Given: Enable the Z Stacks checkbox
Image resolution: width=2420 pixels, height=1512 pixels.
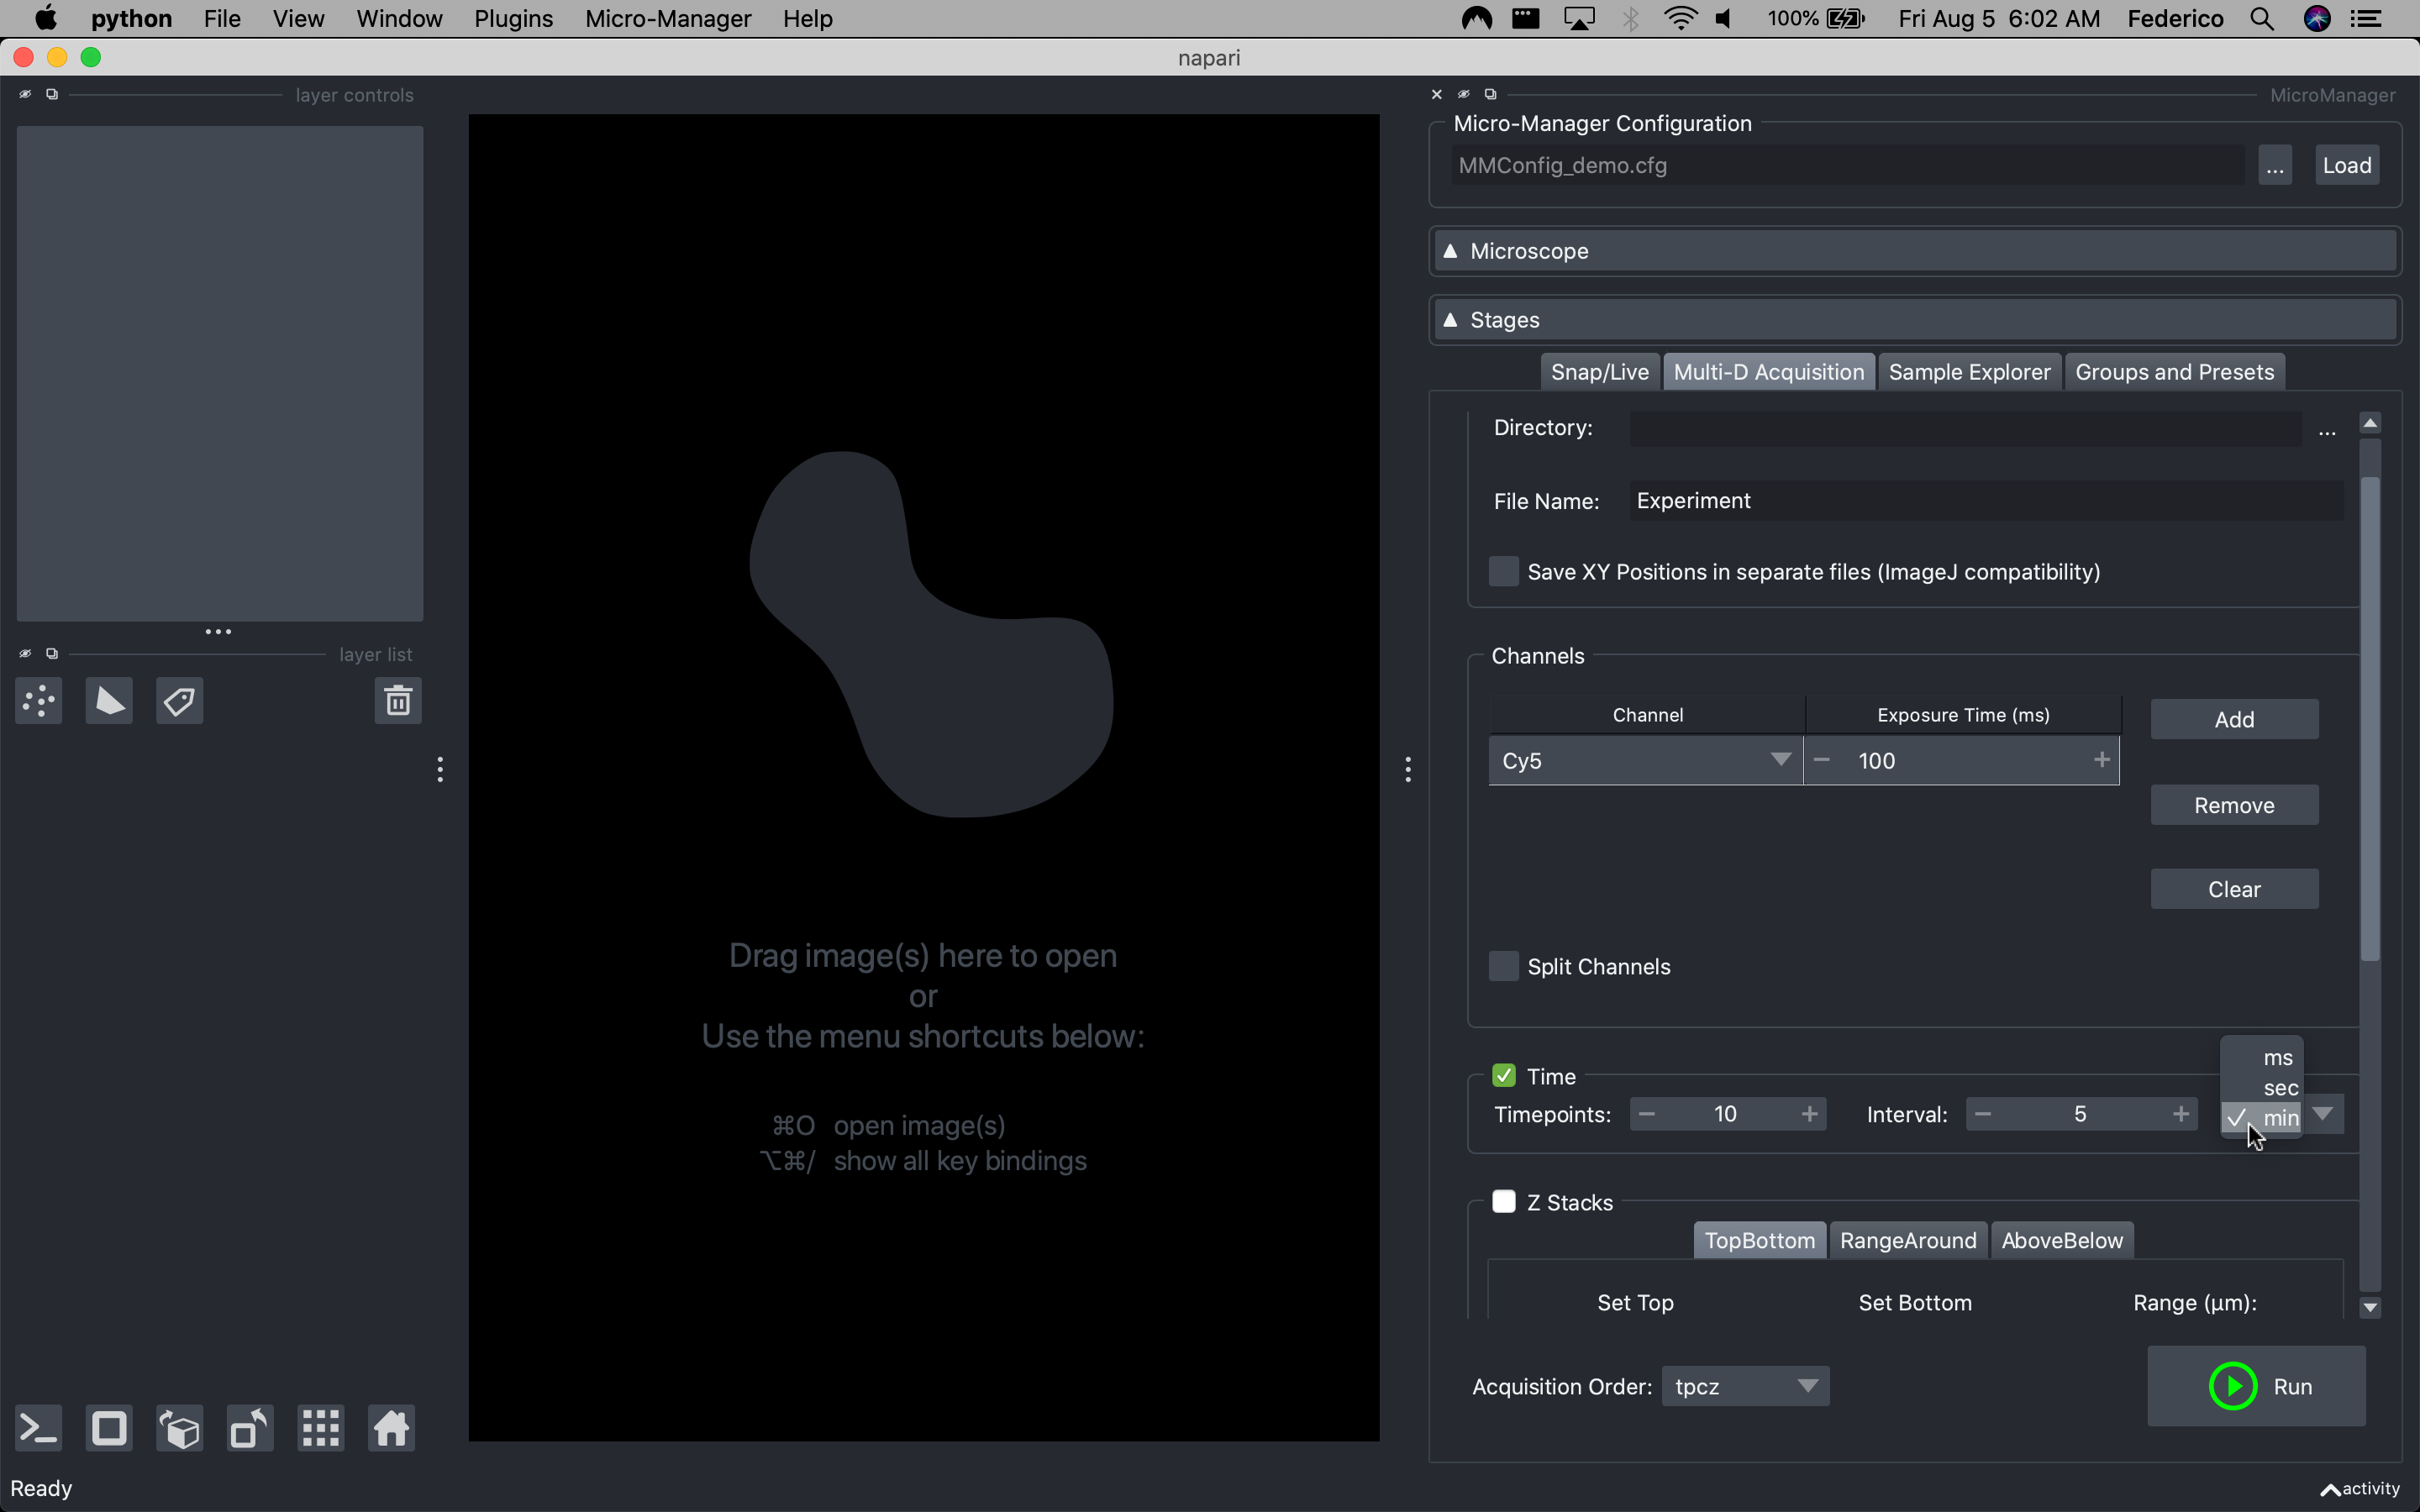Looking at the screenshot, I should 1503,1201.
